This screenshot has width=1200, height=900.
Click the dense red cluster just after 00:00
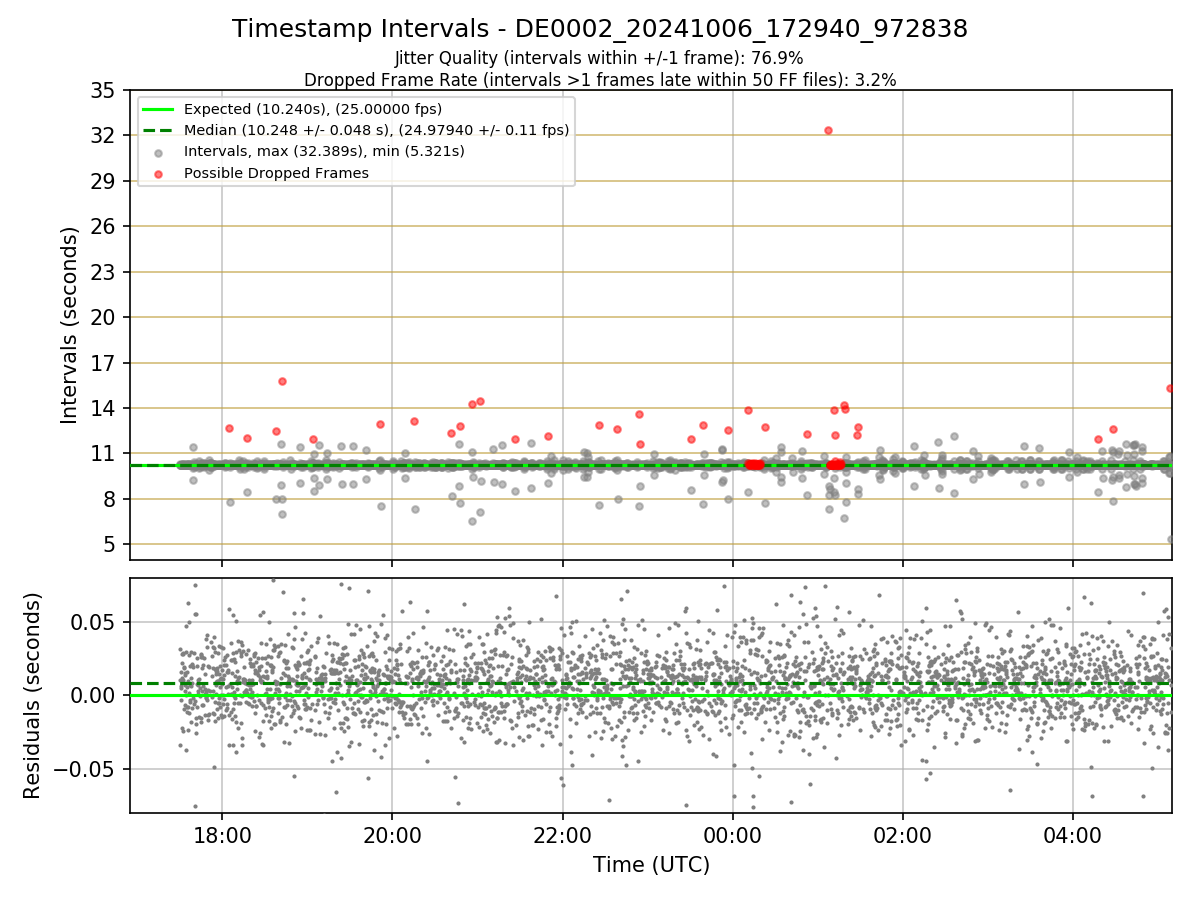pos(754,464)
